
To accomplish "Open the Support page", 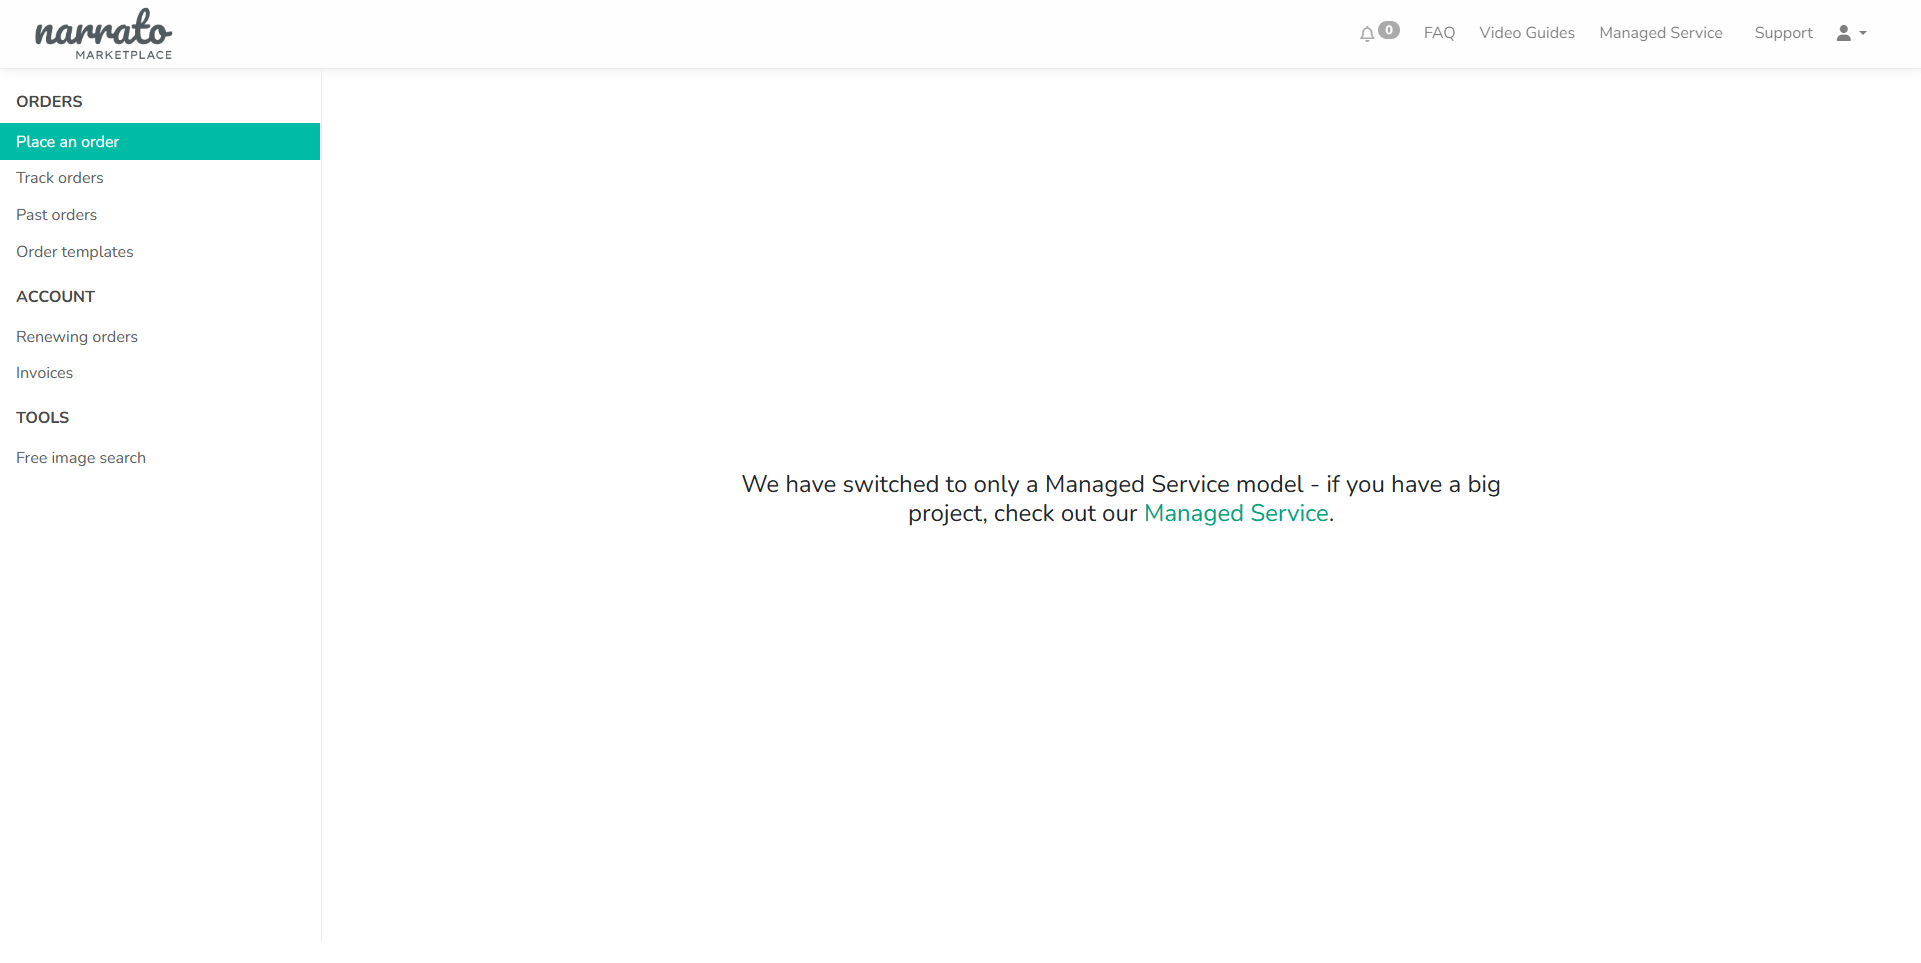I will pos(1783,33).
